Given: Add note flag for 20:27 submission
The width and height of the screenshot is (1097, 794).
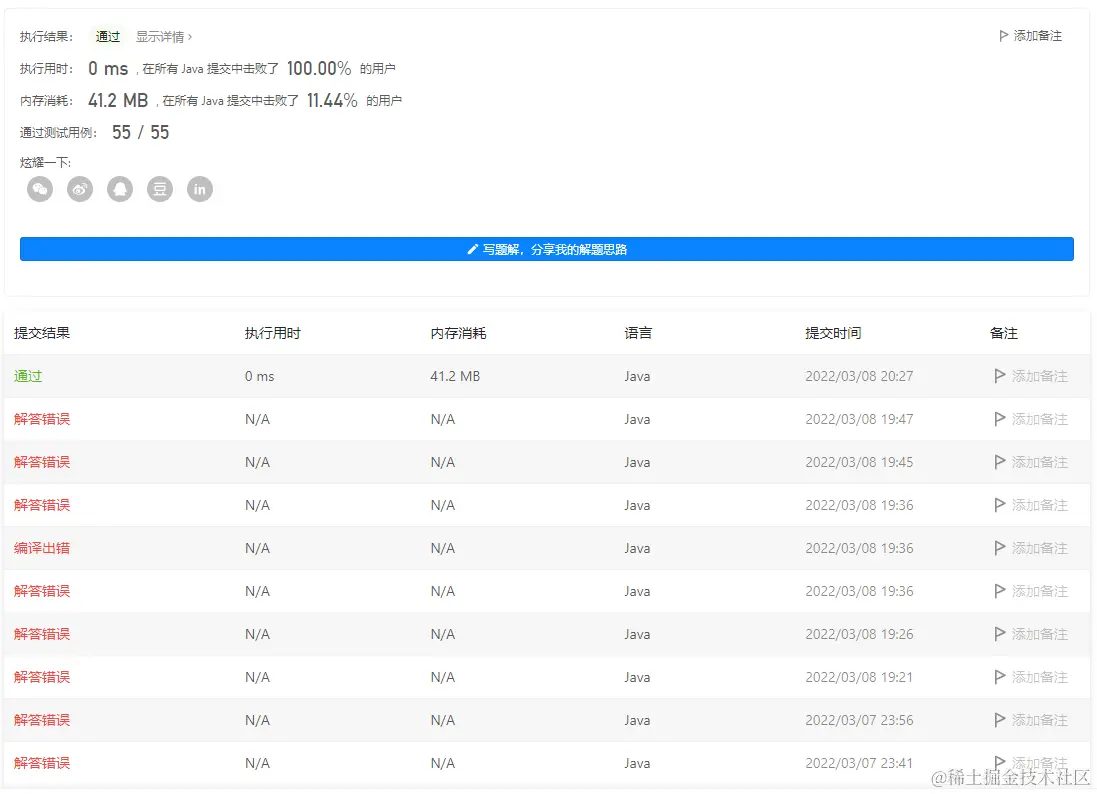Looking at the screenshot, I should pyautogui.click(x=1031, y=376).
